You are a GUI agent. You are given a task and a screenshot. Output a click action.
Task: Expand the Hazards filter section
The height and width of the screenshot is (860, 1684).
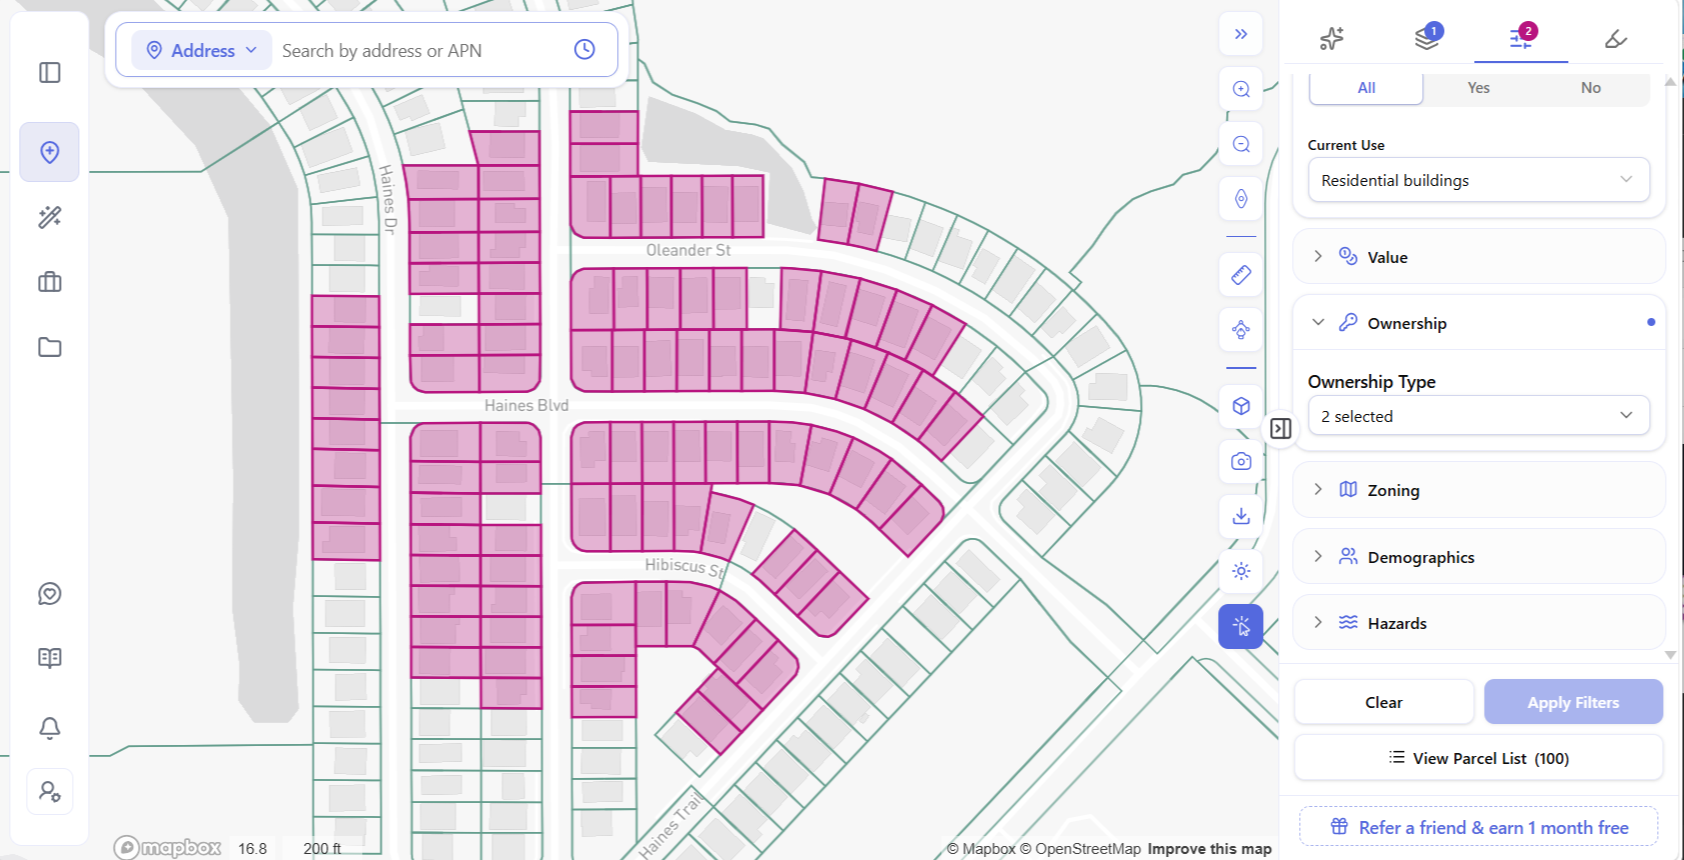1479,623
